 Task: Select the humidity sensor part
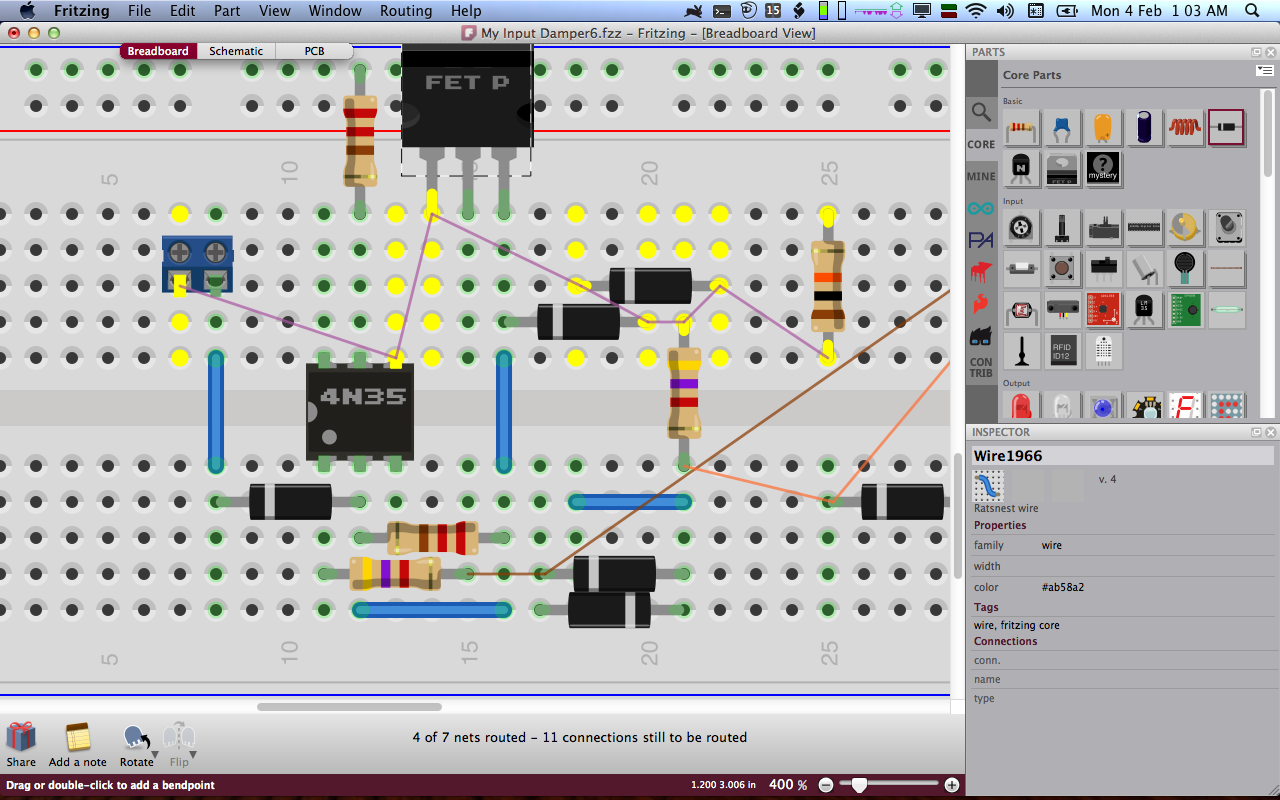[x=1103, y=350]
